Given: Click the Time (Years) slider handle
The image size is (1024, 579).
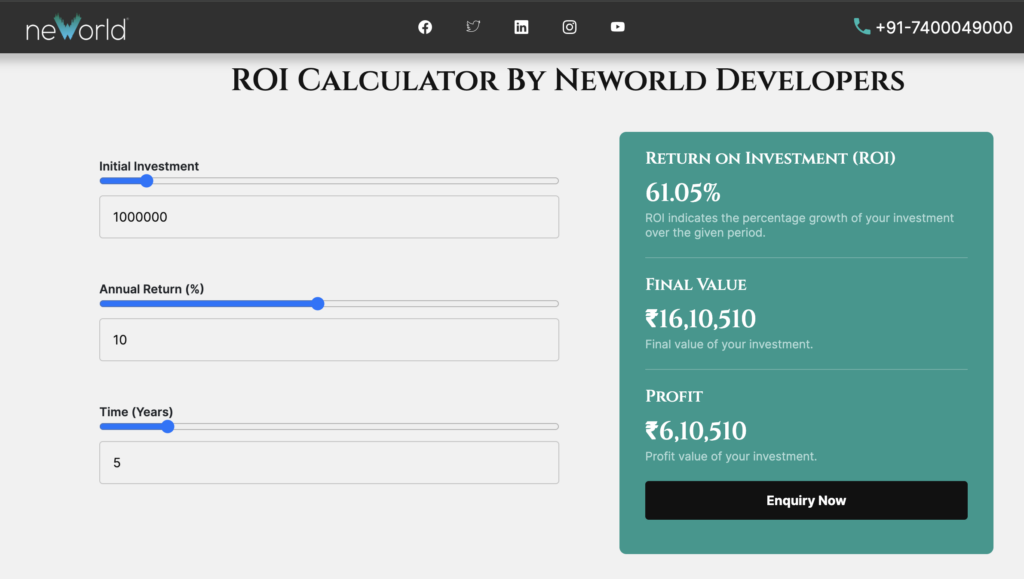Looking at the screenshot, I should coord(168,426).
